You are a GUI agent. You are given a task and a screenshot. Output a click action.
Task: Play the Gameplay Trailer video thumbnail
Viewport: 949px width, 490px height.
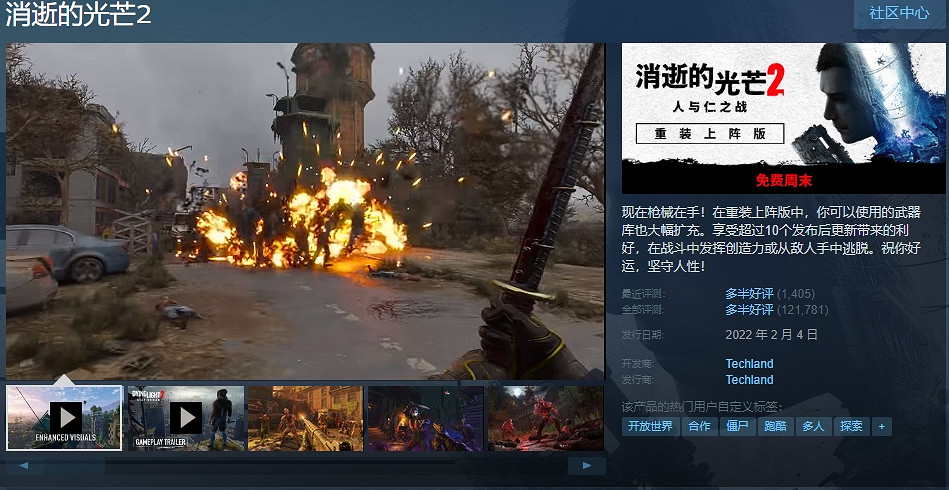point(186,418)
